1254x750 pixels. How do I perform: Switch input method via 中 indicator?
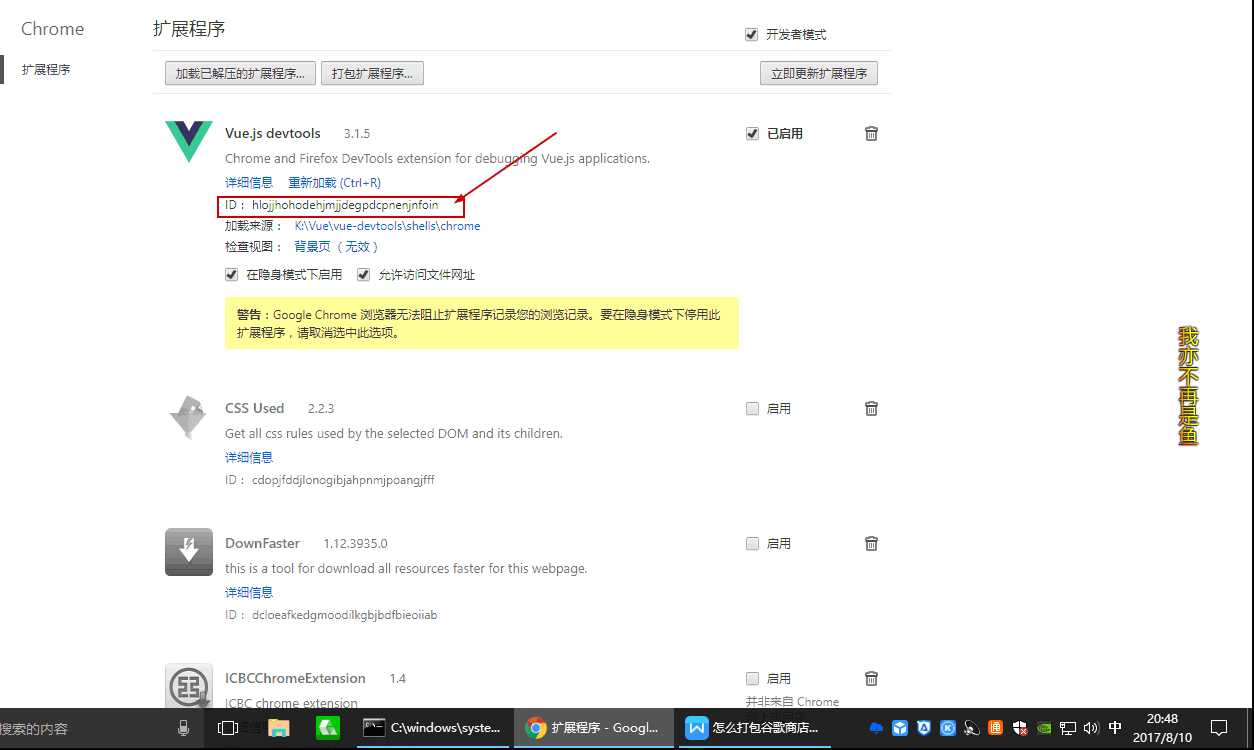[1115, 728]
